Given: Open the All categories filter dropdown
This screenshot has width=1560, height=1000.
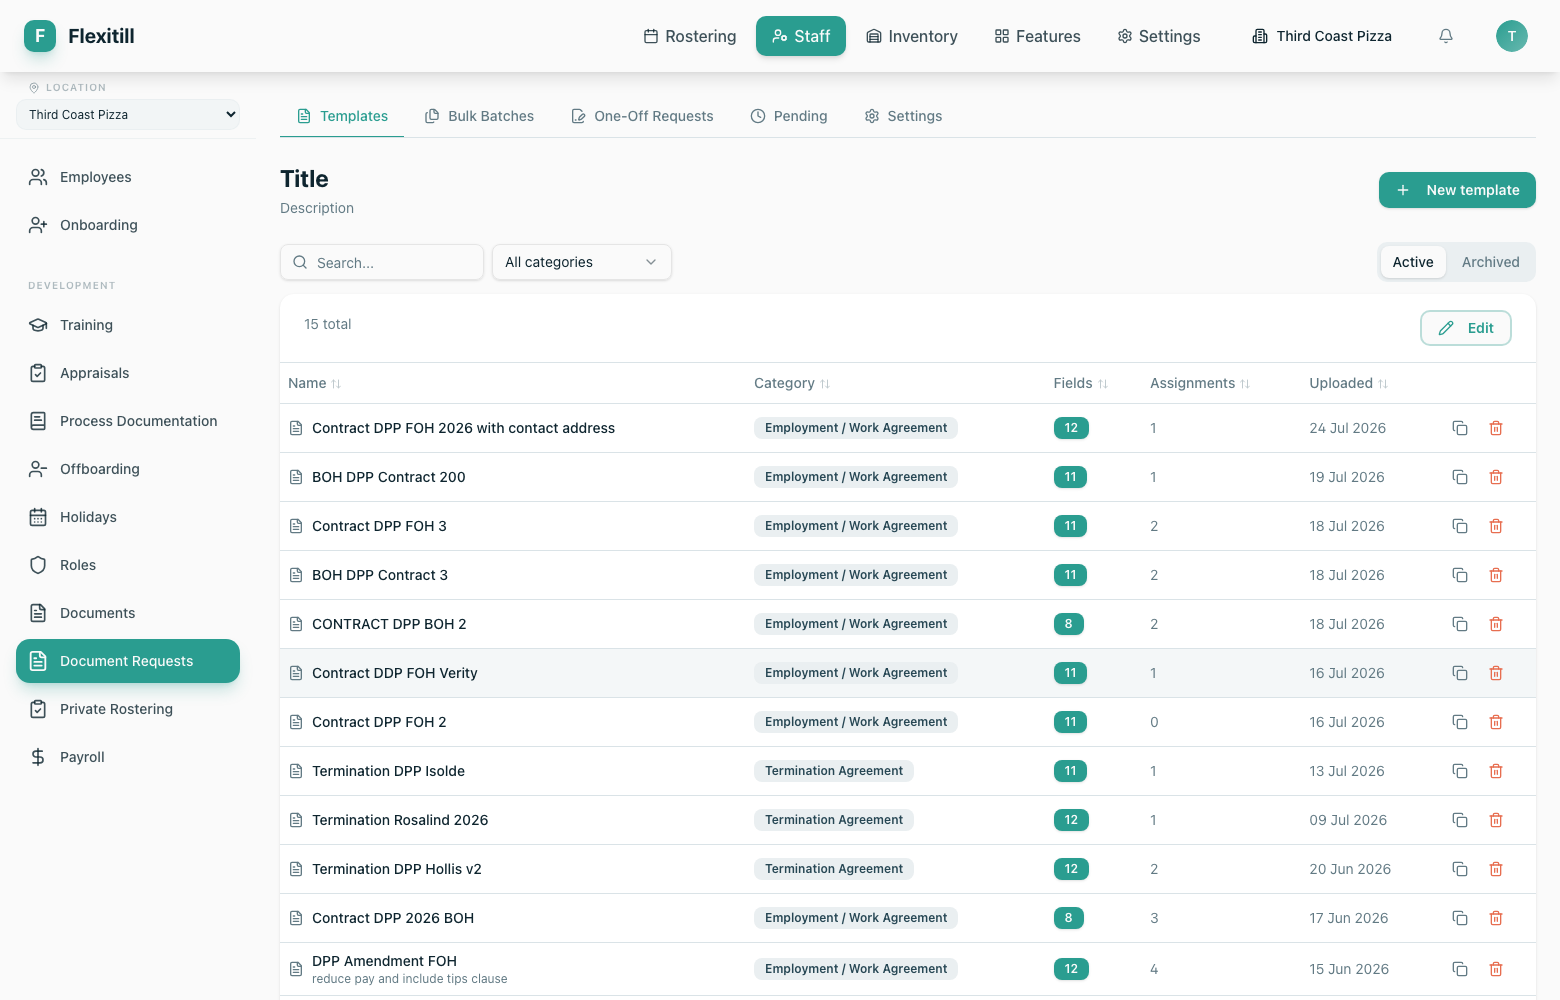Looking at the screenshot, I should point(581,262).
